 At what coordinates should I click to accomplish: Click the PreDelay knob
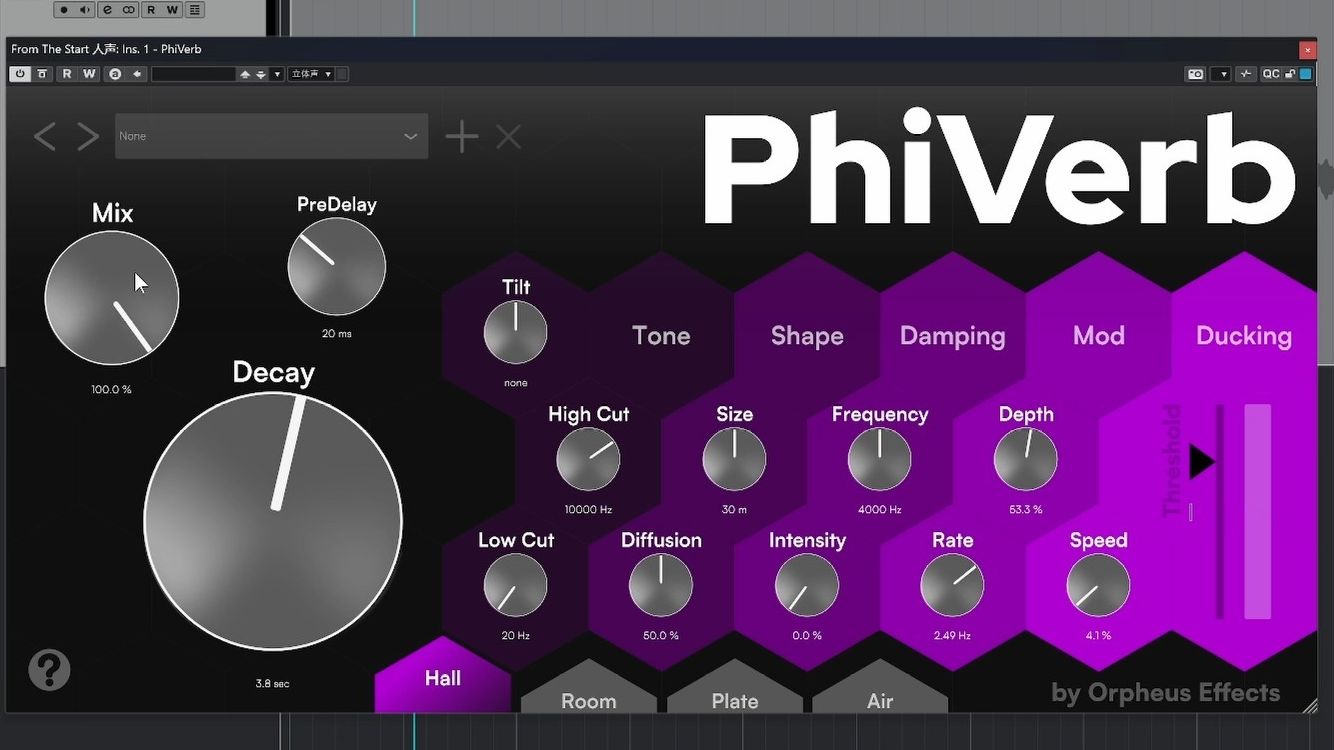coord(337,266)
